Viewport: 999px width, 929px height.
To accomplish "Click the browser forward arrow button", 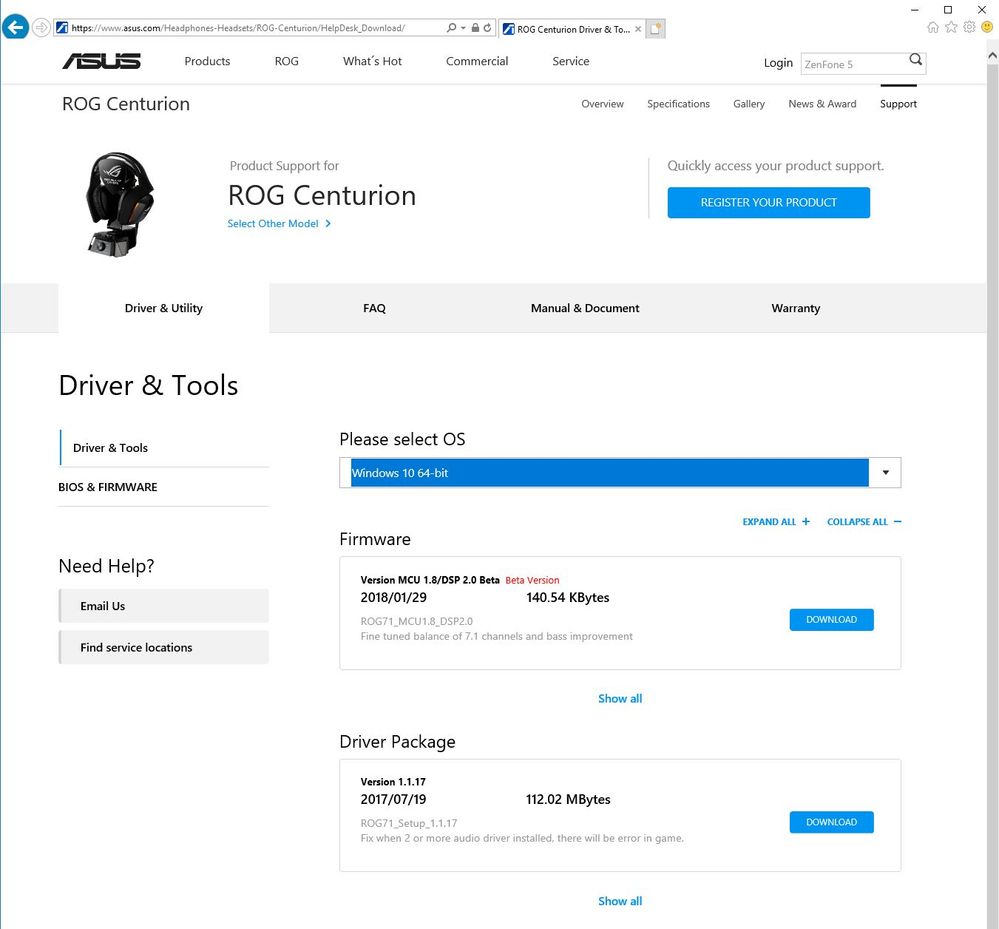I will tap(41, 27).
